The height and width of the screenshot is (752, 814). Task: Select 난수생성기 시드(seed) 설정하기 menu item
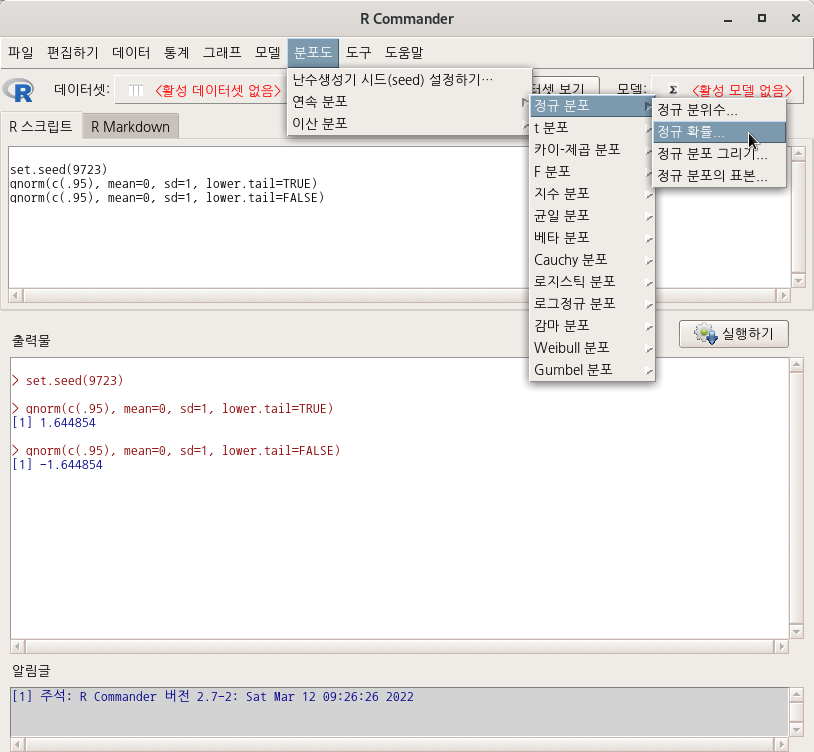tap(409, 79)
